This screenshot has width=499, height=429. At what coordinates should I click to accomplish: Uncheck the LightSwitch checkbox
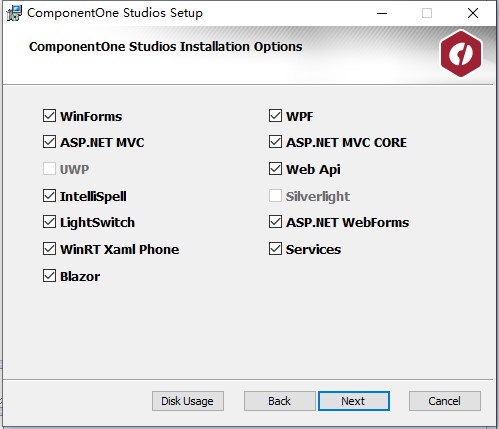click(49, 222)
